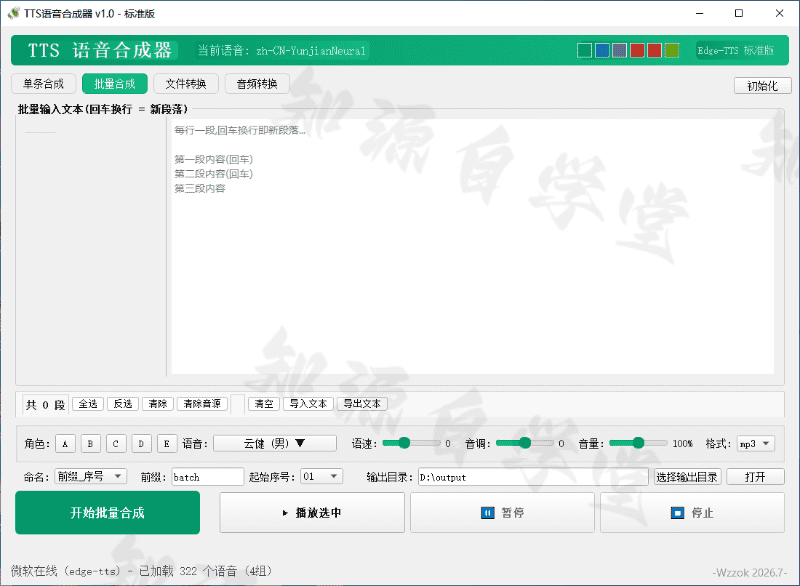The height and width of the screenshot is (586, 800).
Task: Maximize the TTS语音合成器 window
Action: click(x=739, y=13)
